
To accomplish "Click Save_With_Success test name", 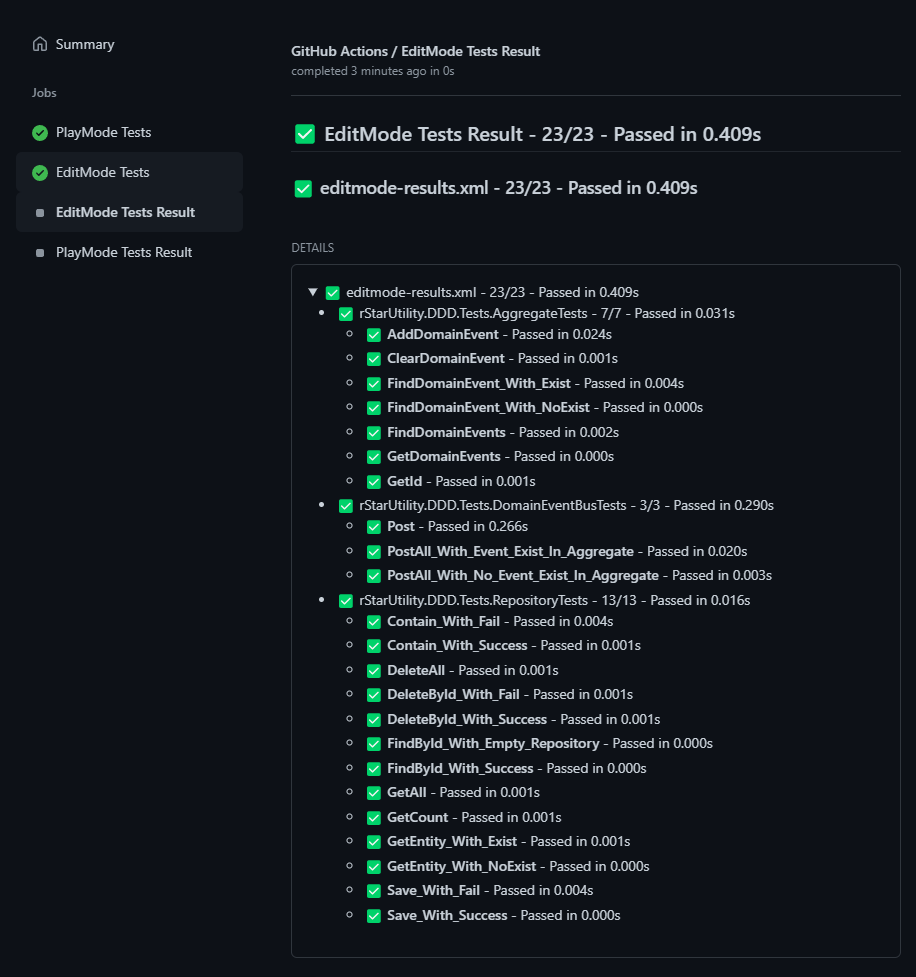I will tap(447, 915).
